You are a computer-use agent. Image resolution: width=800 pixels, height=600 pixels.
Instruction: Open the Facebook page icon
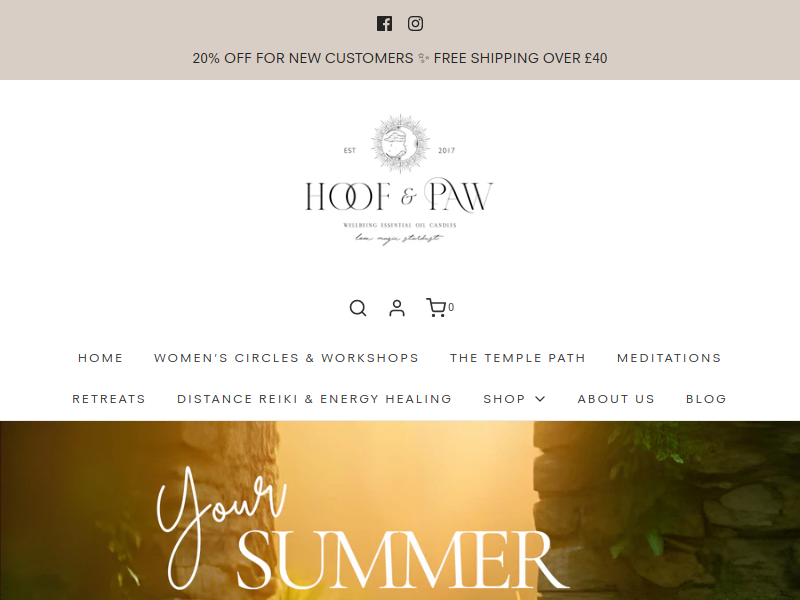(x=384, y=23)
